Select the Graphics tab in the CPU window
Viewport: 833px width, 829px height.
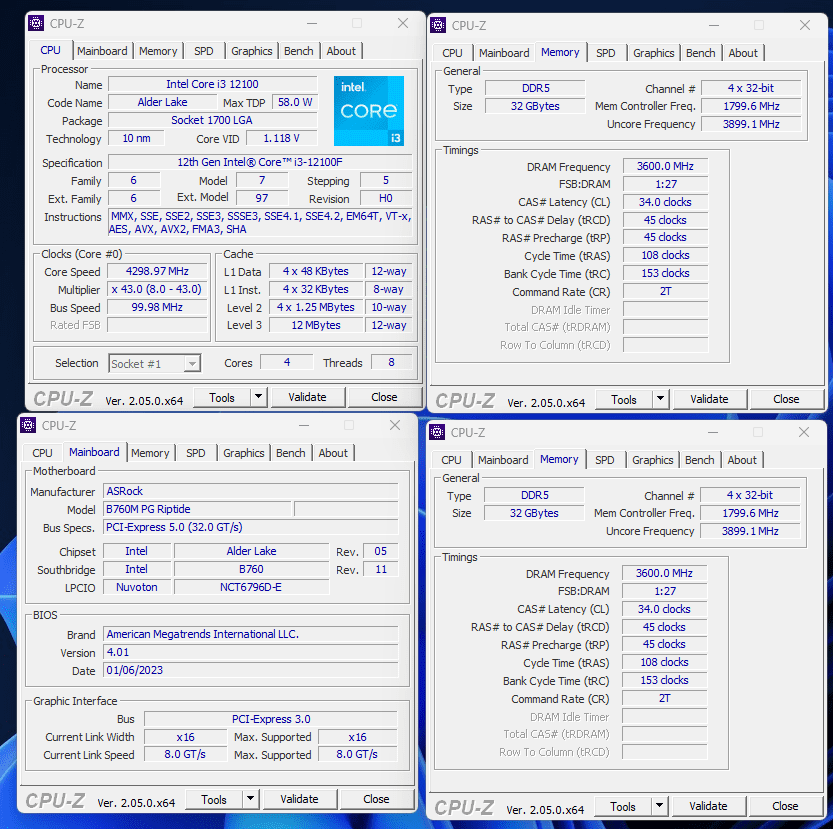click(x=251, y=51)
